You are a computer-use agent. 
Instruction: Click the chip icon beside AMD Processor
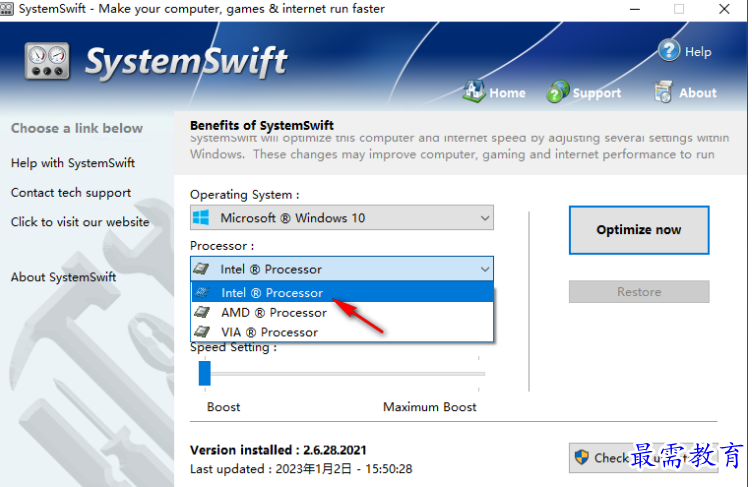[202, 312]
